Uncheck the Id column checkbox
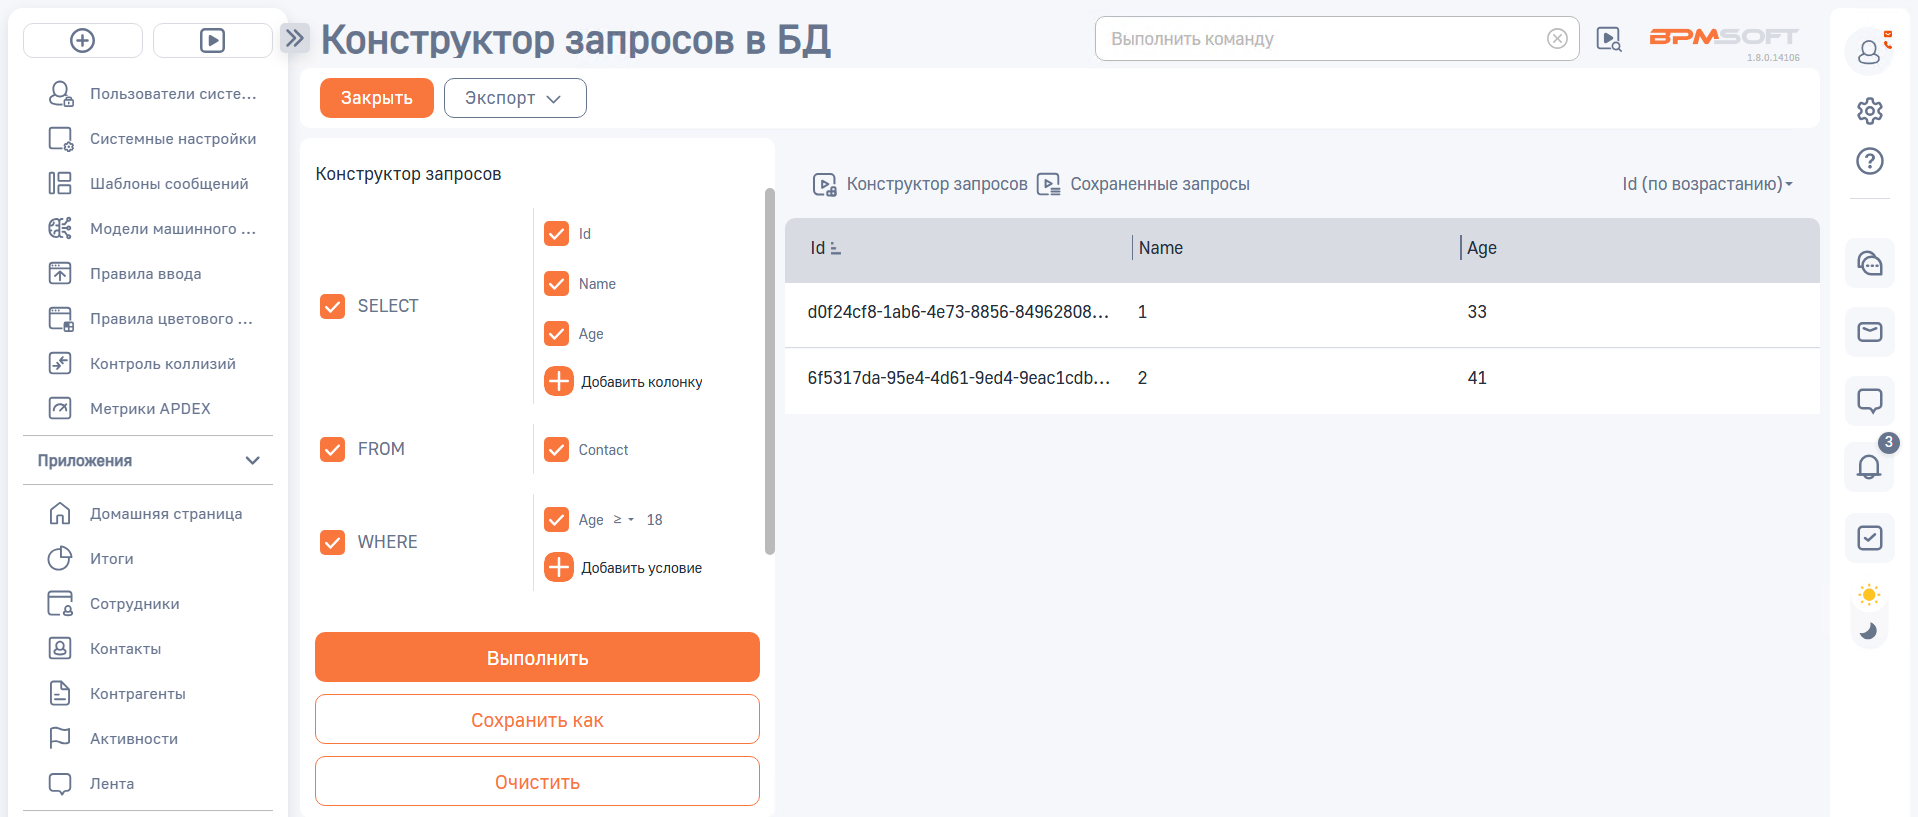 (557, 234)
